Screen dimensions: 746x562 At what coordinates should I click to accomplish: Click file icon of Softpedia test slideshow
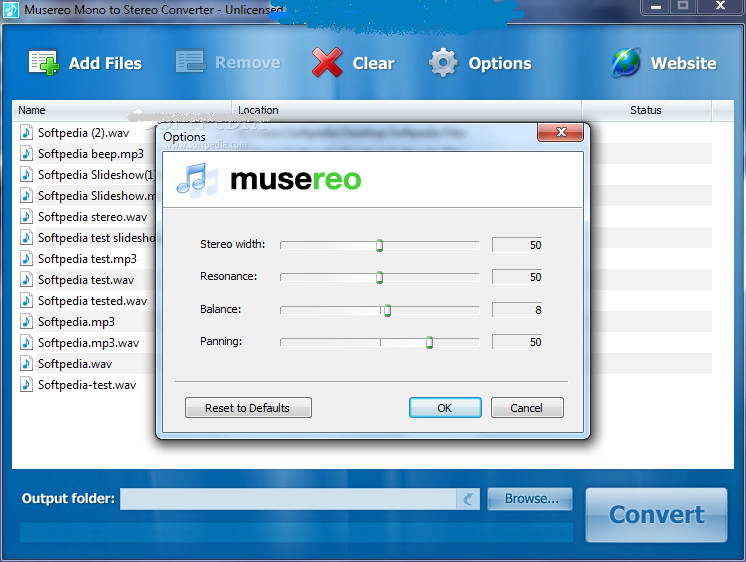click(x=26, y=237)
